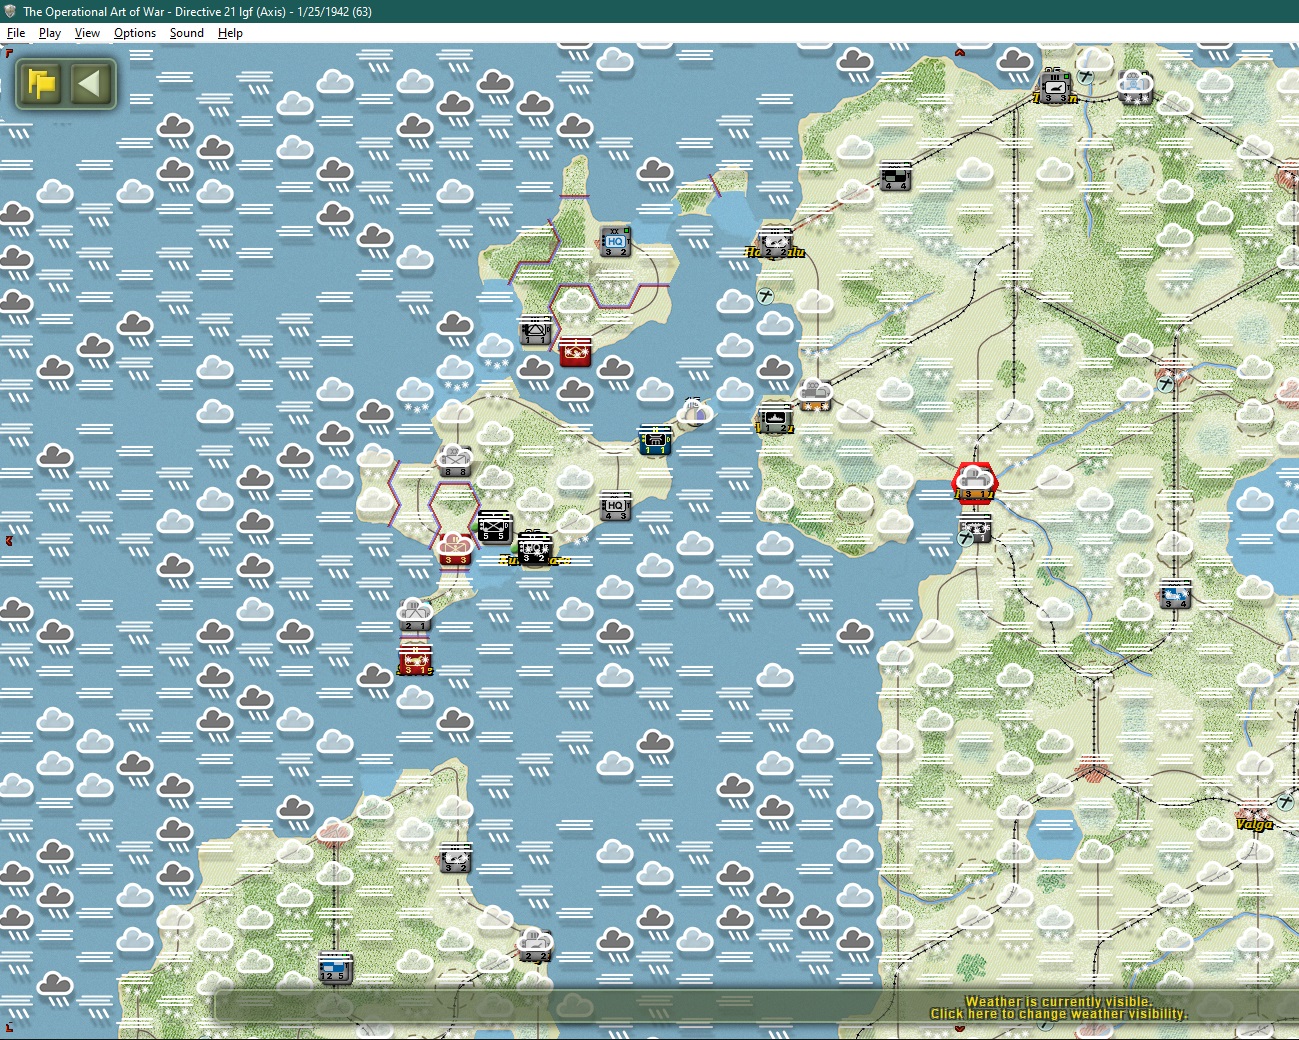This screenshot has width=1299, height=1040.
Task: Select the blue-symbol unit rated 3-4
Action: coord(1175,594)
